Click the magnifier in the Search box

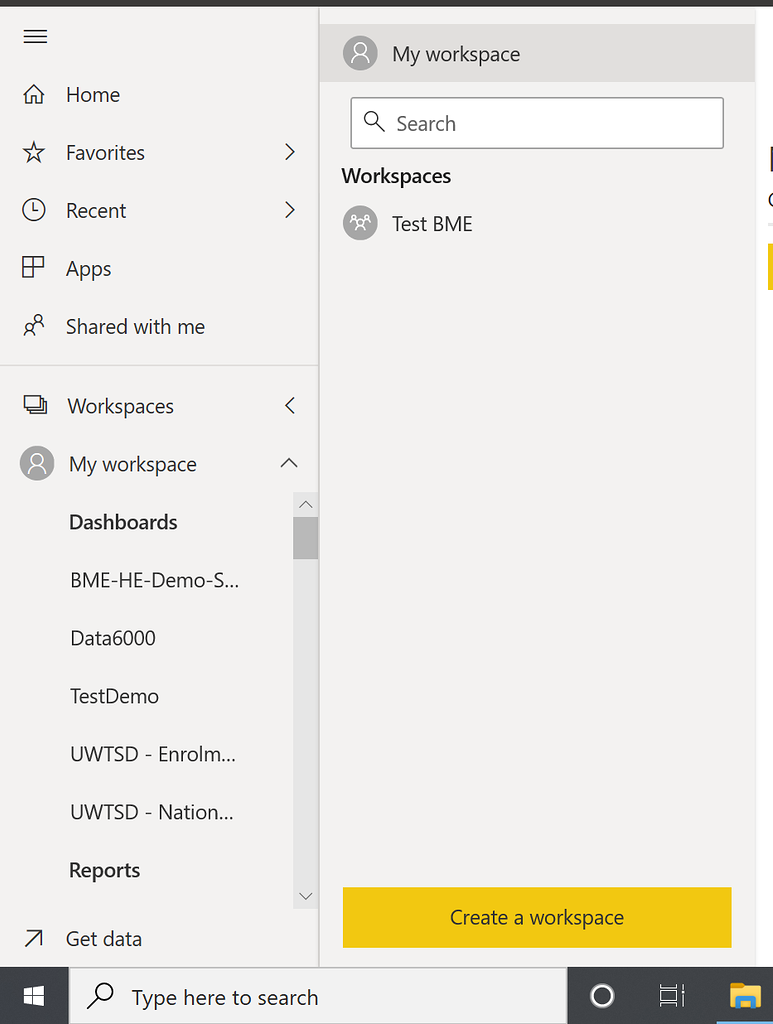coord(374,121)
